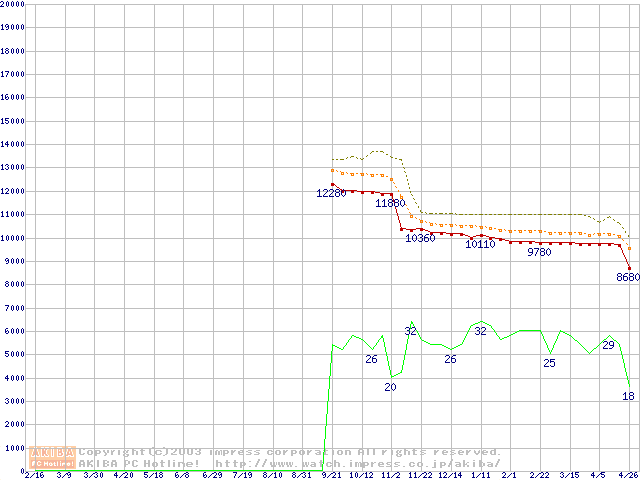This screenshot has width=640, height=480.
Task: Click the 11/2 date on x-axis
Action: tap(391, 474)
